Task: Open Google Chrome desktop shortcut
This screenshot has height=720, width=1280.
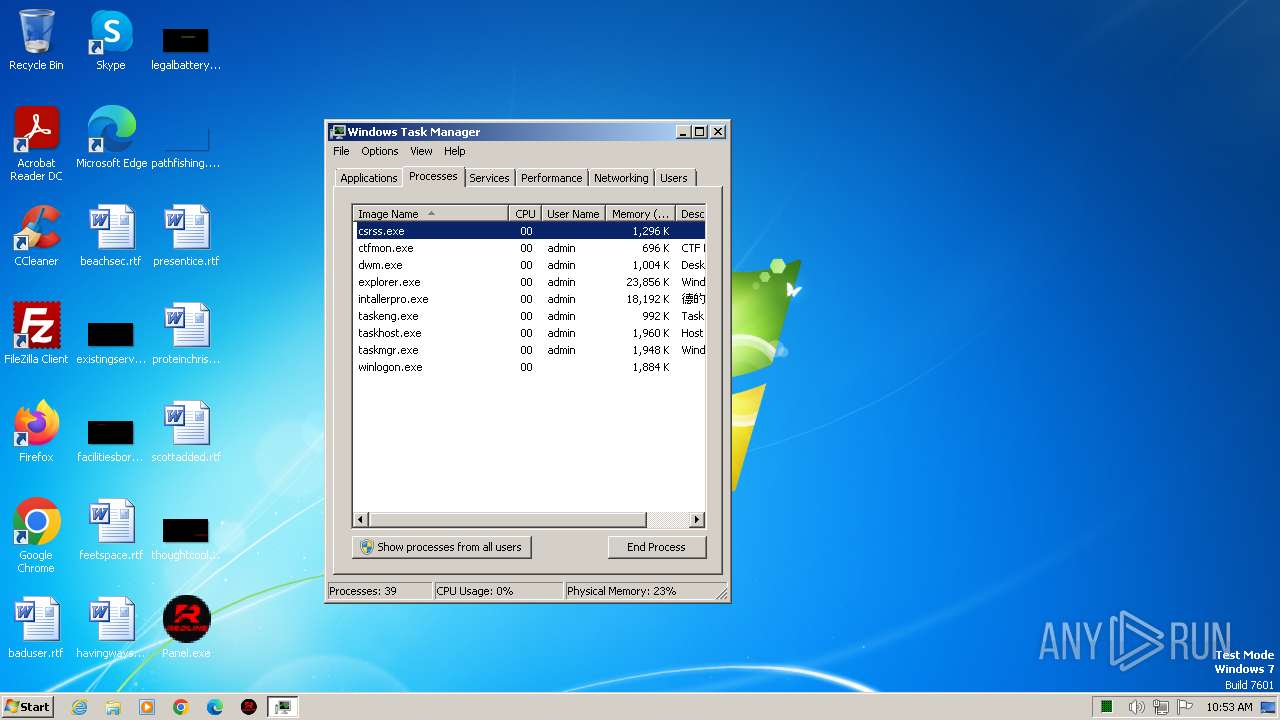Action: pyautogui.click(x=36, y=535)
